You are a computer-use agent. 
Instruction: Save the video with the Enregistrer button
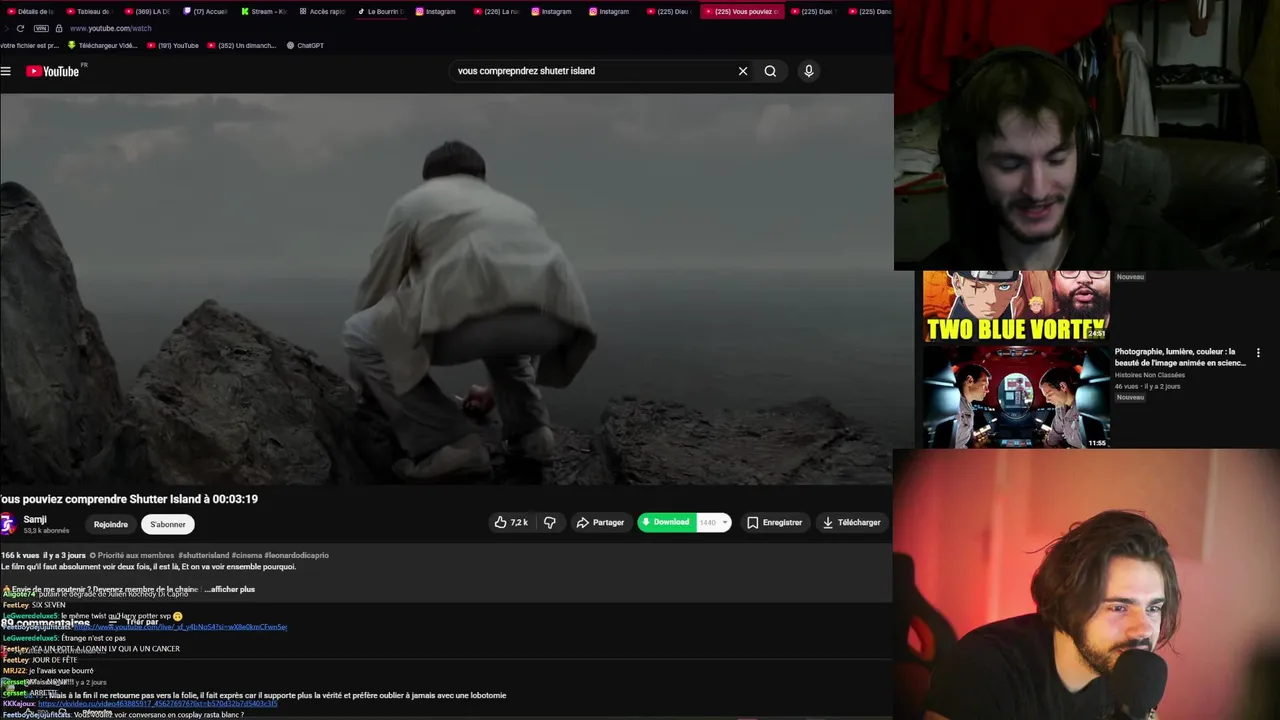[774, 522]
